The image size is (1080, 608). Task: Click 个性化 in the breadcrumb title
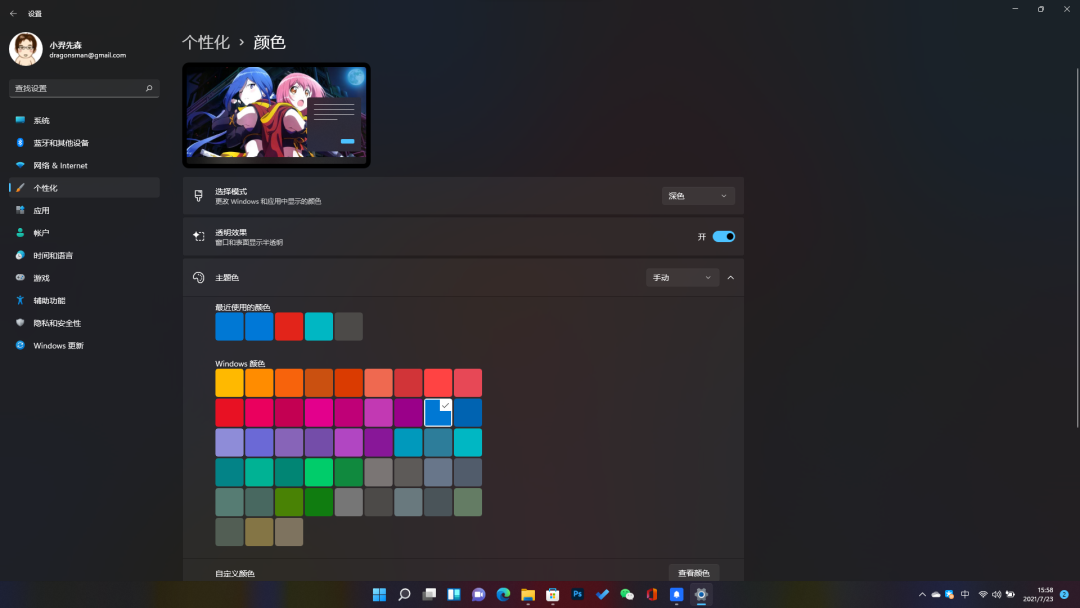coord(205,42)
